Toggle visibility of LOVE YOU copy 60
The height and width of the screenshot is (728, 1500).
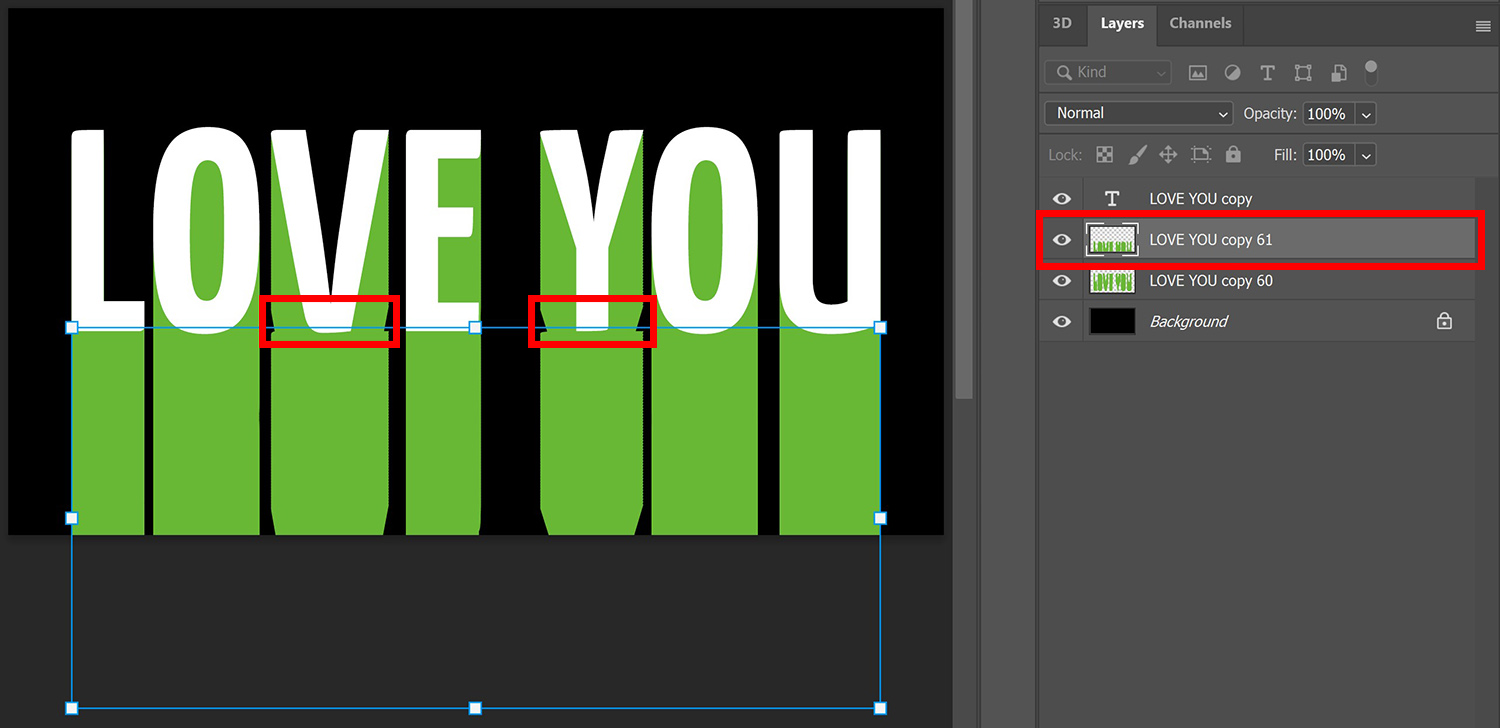(x=1061, y=281)
